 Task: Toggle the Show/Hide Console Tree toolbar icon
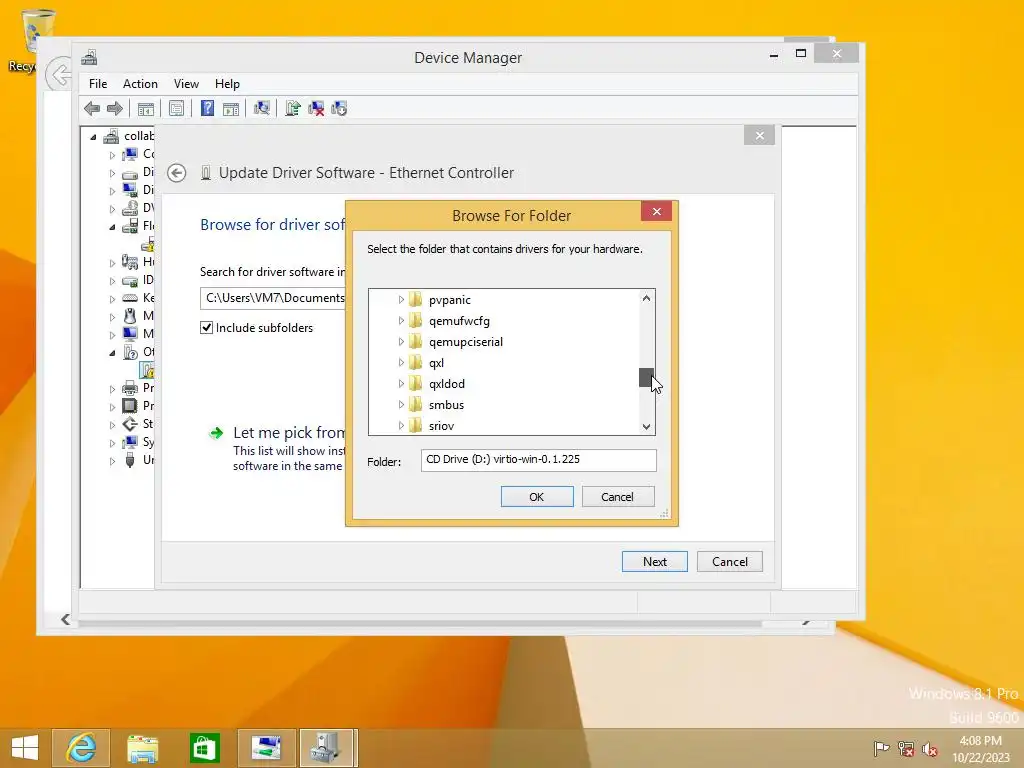tap(146, 108)
